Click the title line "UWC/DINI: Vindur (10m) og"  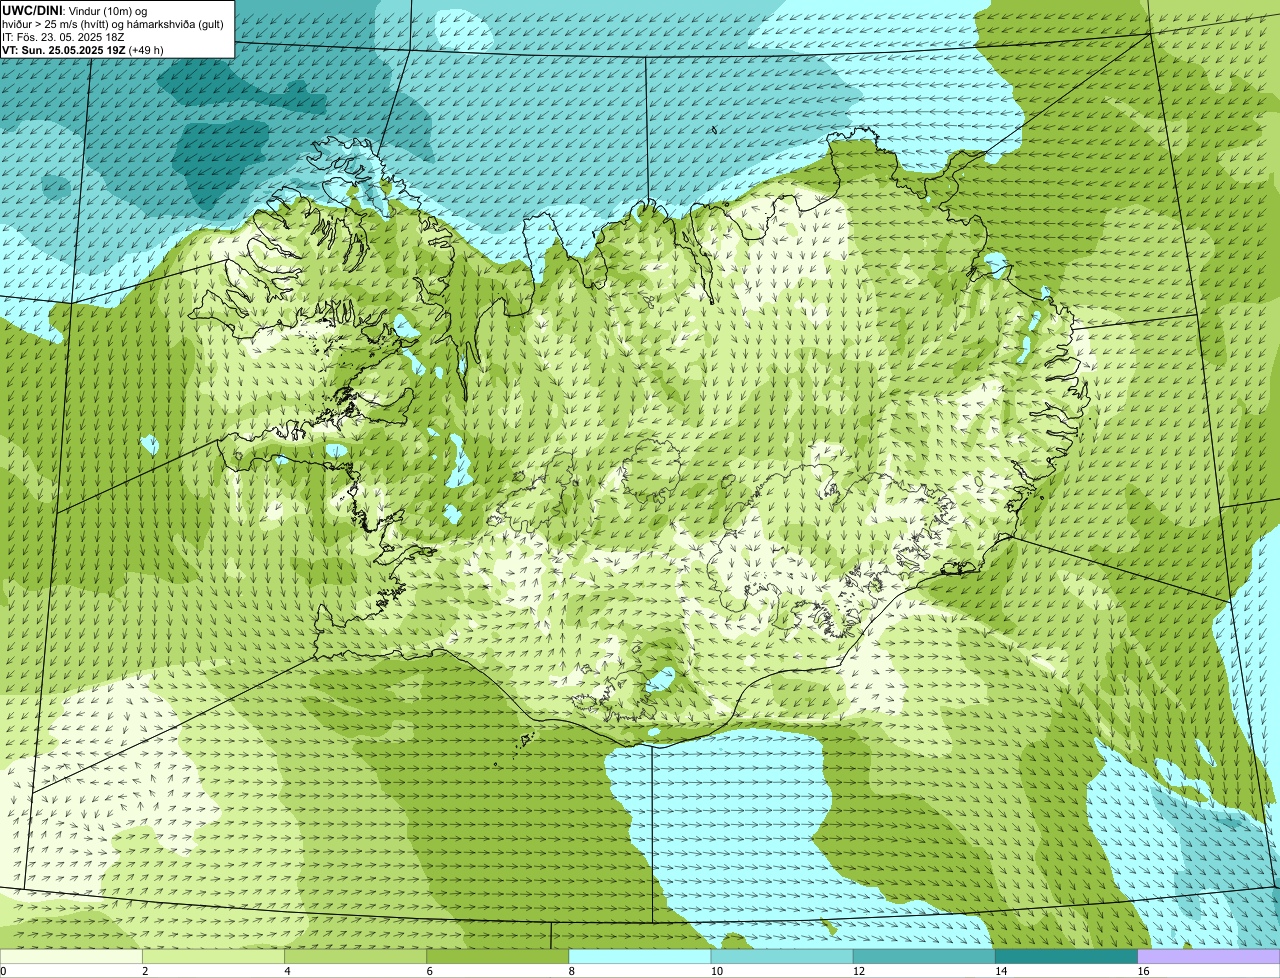point(75,11)
